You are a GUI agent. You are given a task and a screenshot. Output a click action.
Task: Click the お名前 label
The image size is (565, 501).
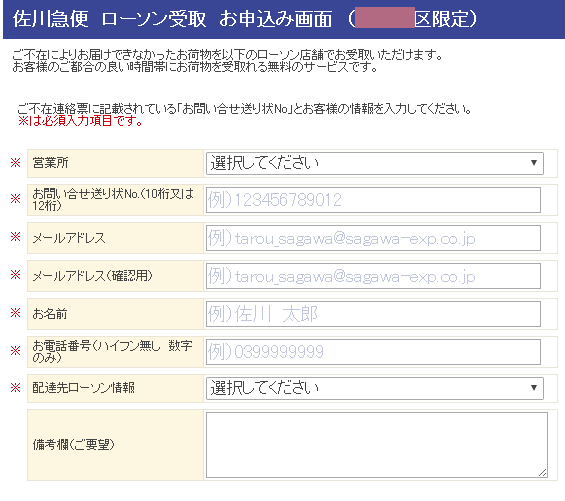50,314
